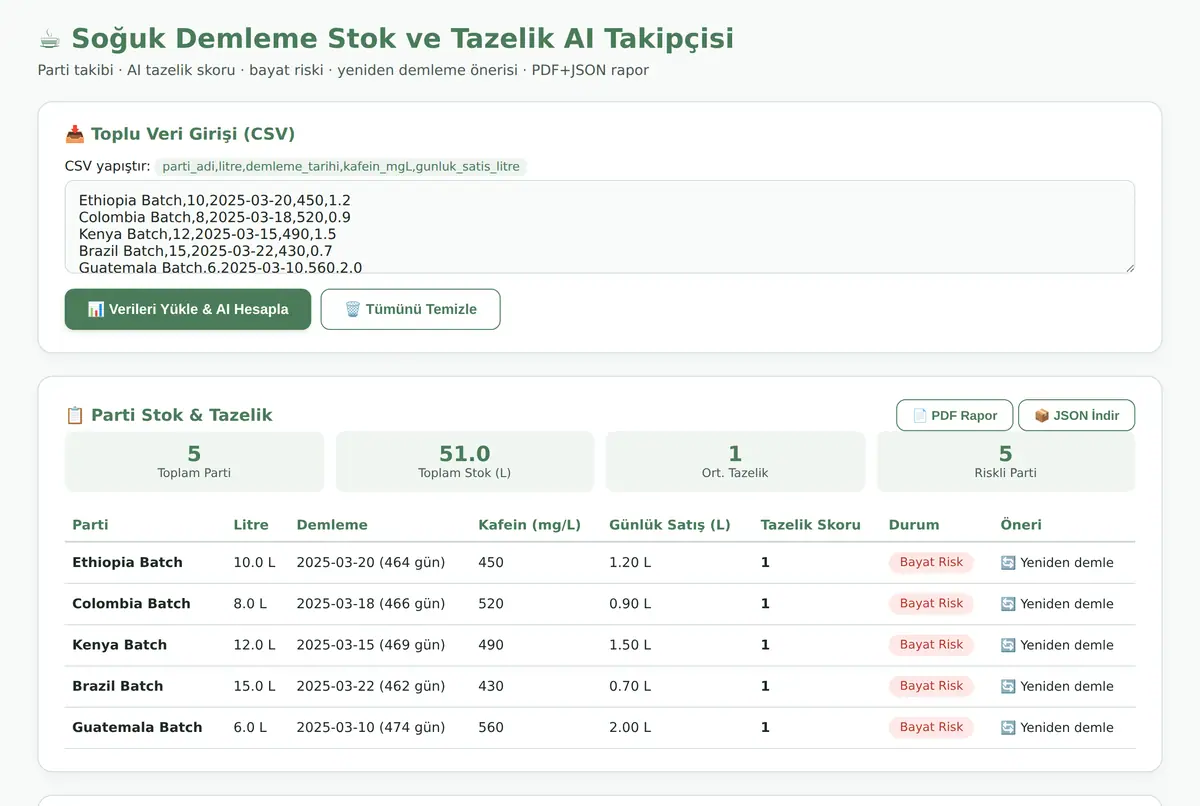Click Verileri Yükle & AI Hesapla button
This screenshot has width=1200, height=806.
(188, 309)
